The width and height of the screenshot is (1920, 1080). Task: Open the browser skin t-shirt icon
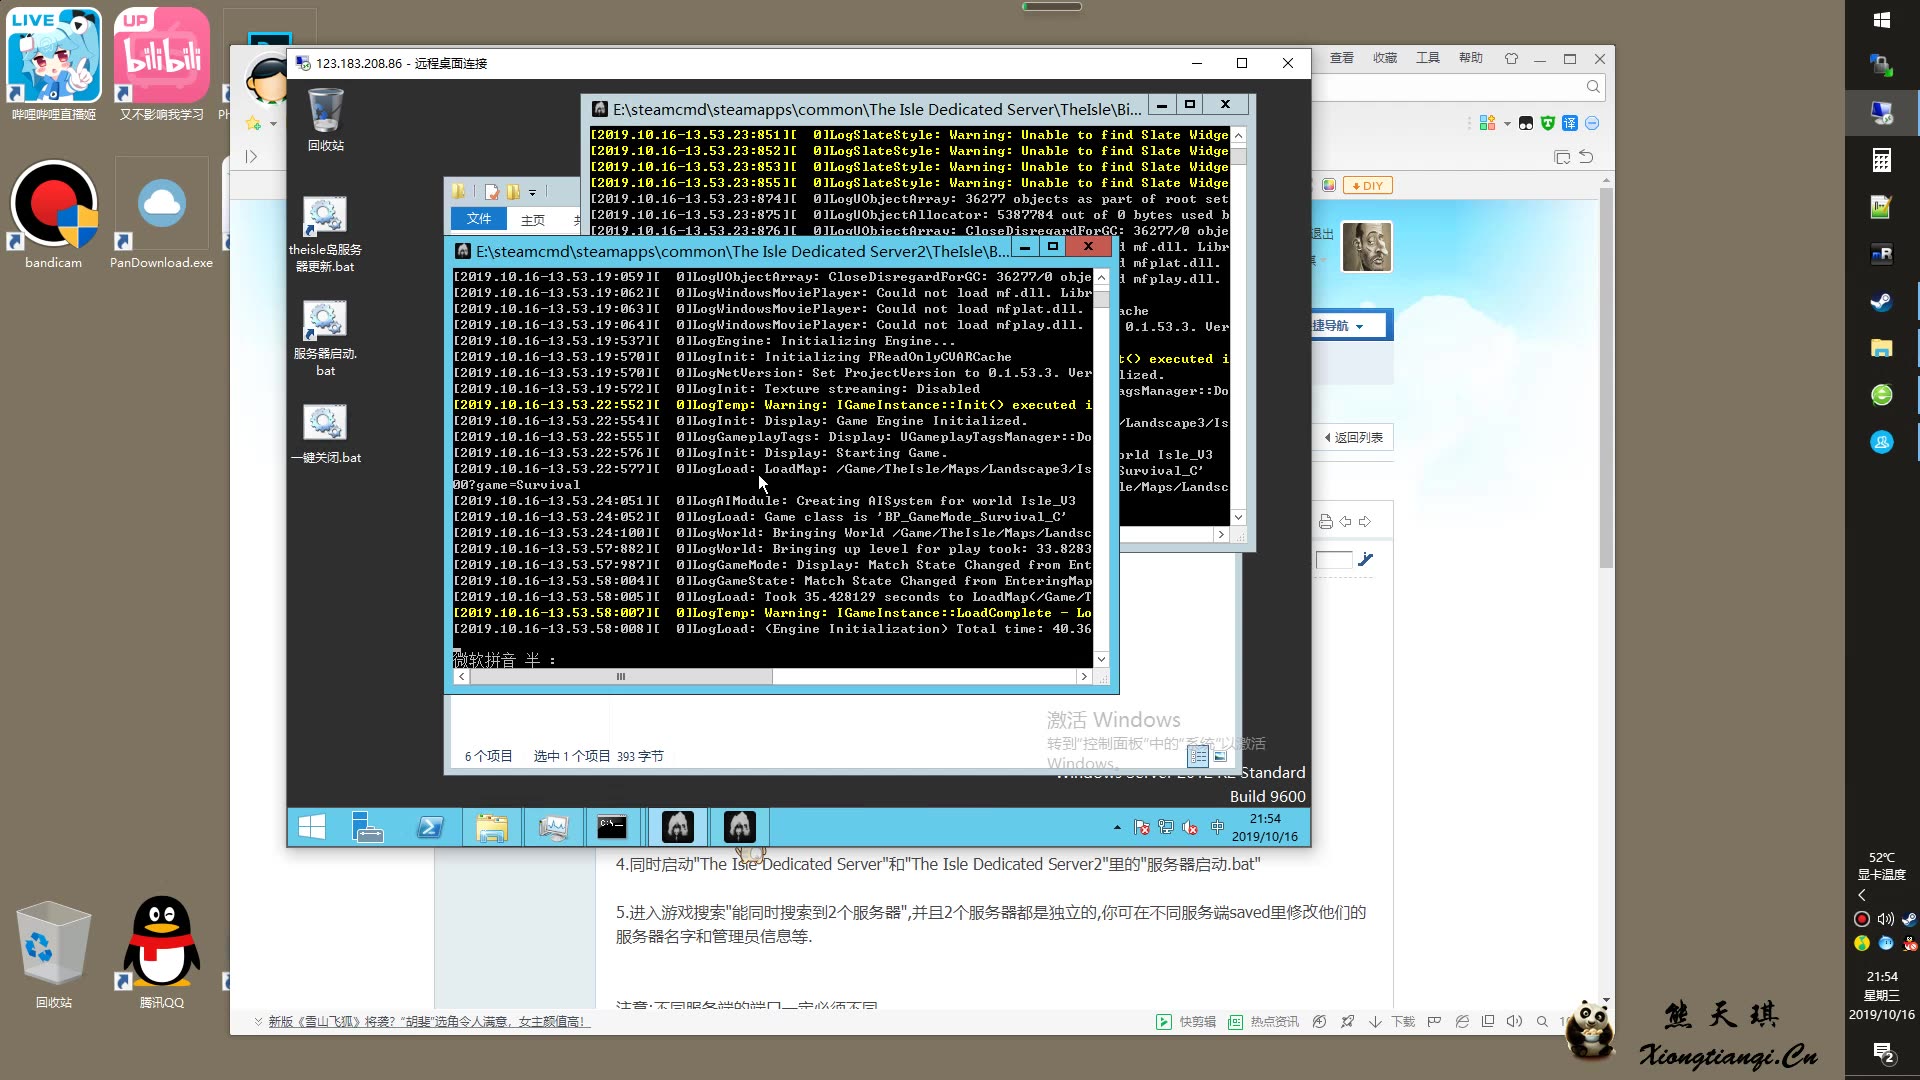coord(1511,58)
